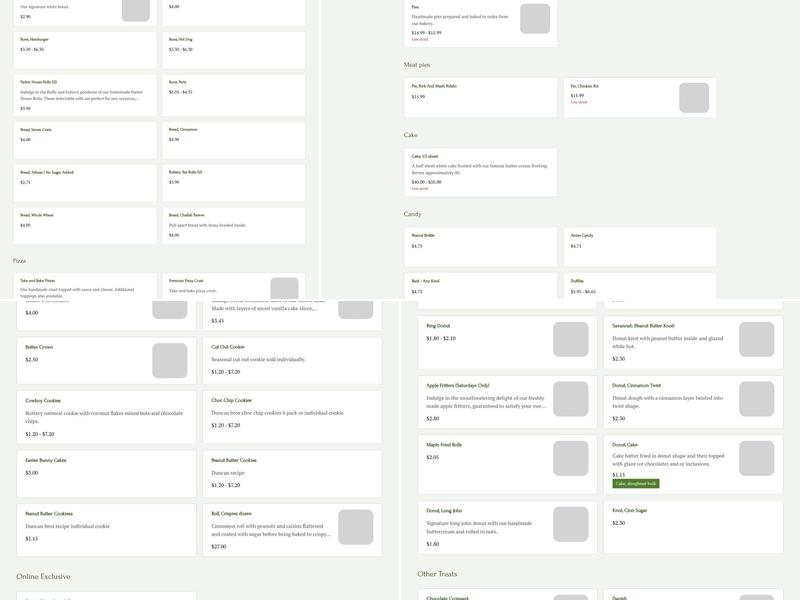Click the green tag under Donut, Cake

[636, 483]
